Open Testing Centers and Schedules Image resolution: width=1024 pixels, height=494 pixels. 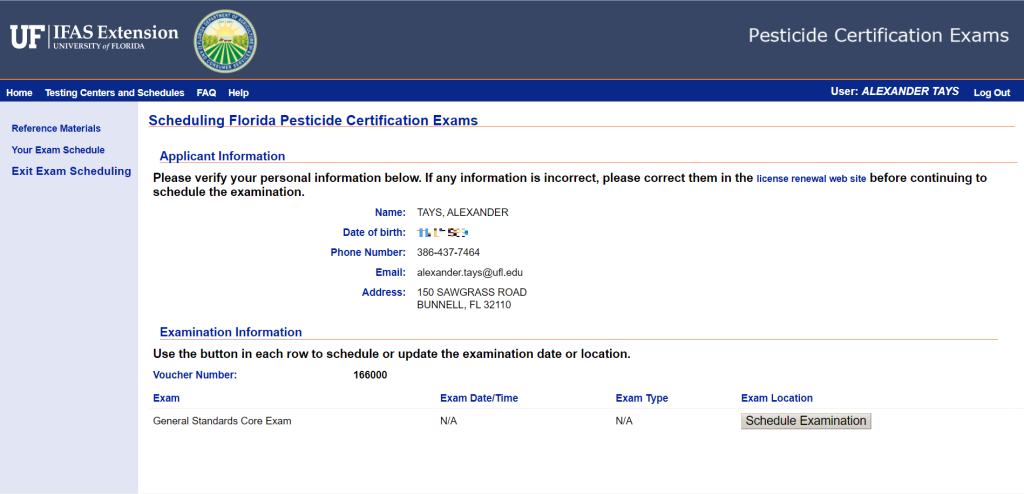pyautogui.click(x=114, y=93)
